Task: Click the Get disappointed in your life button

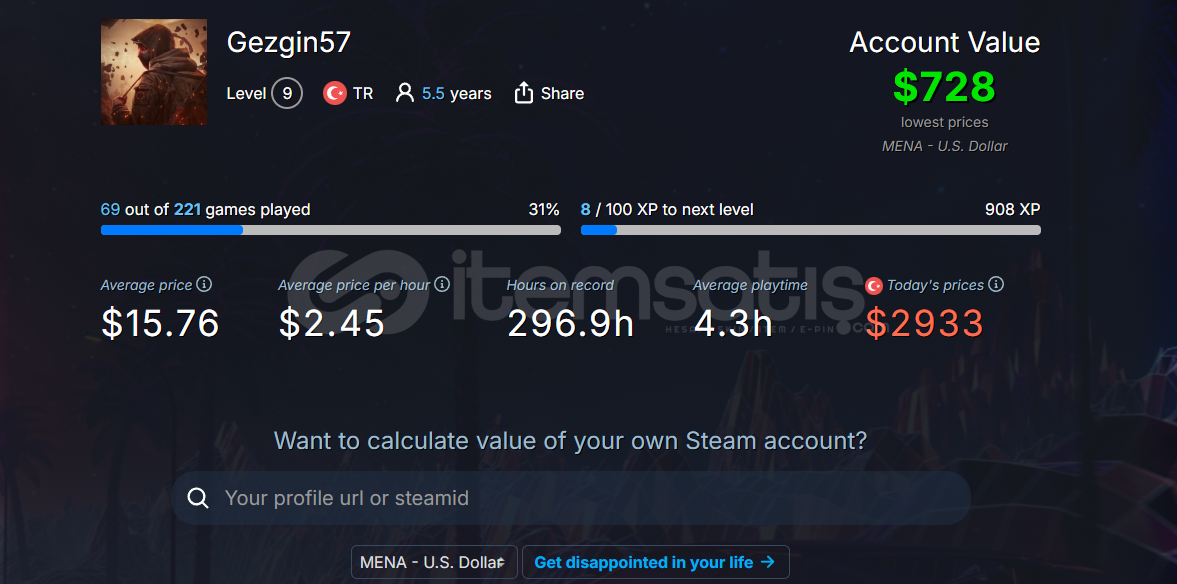Action: point(655,562)
